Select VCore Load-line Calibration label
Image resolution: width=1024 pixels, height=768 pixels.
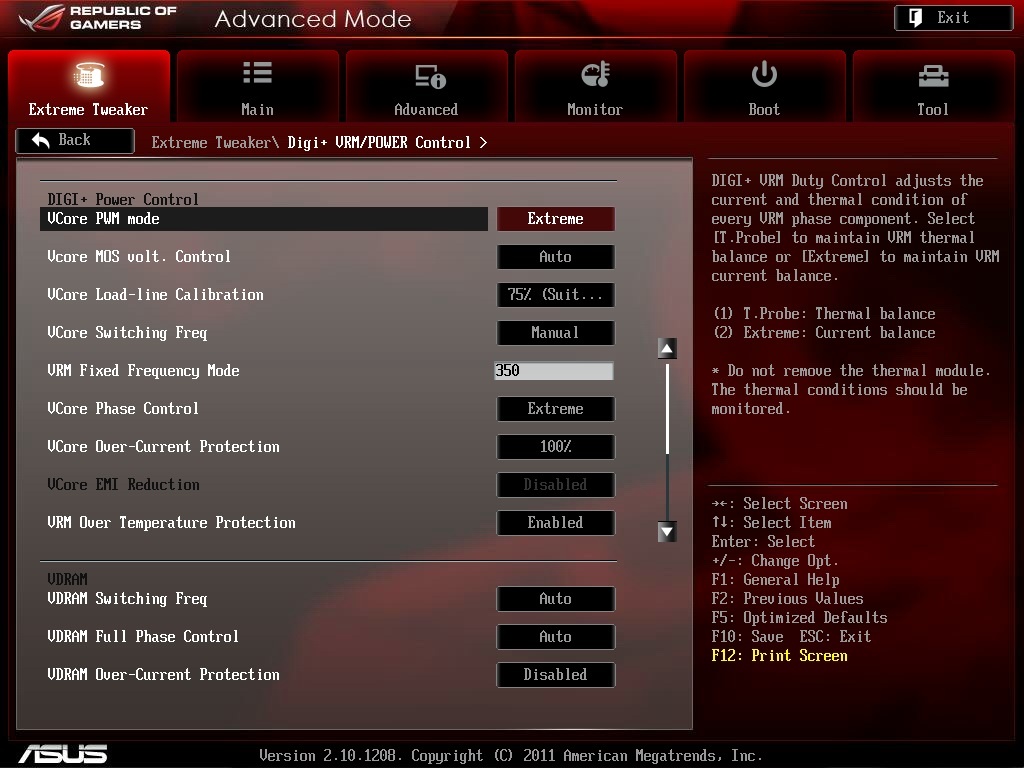pos(155,295)
